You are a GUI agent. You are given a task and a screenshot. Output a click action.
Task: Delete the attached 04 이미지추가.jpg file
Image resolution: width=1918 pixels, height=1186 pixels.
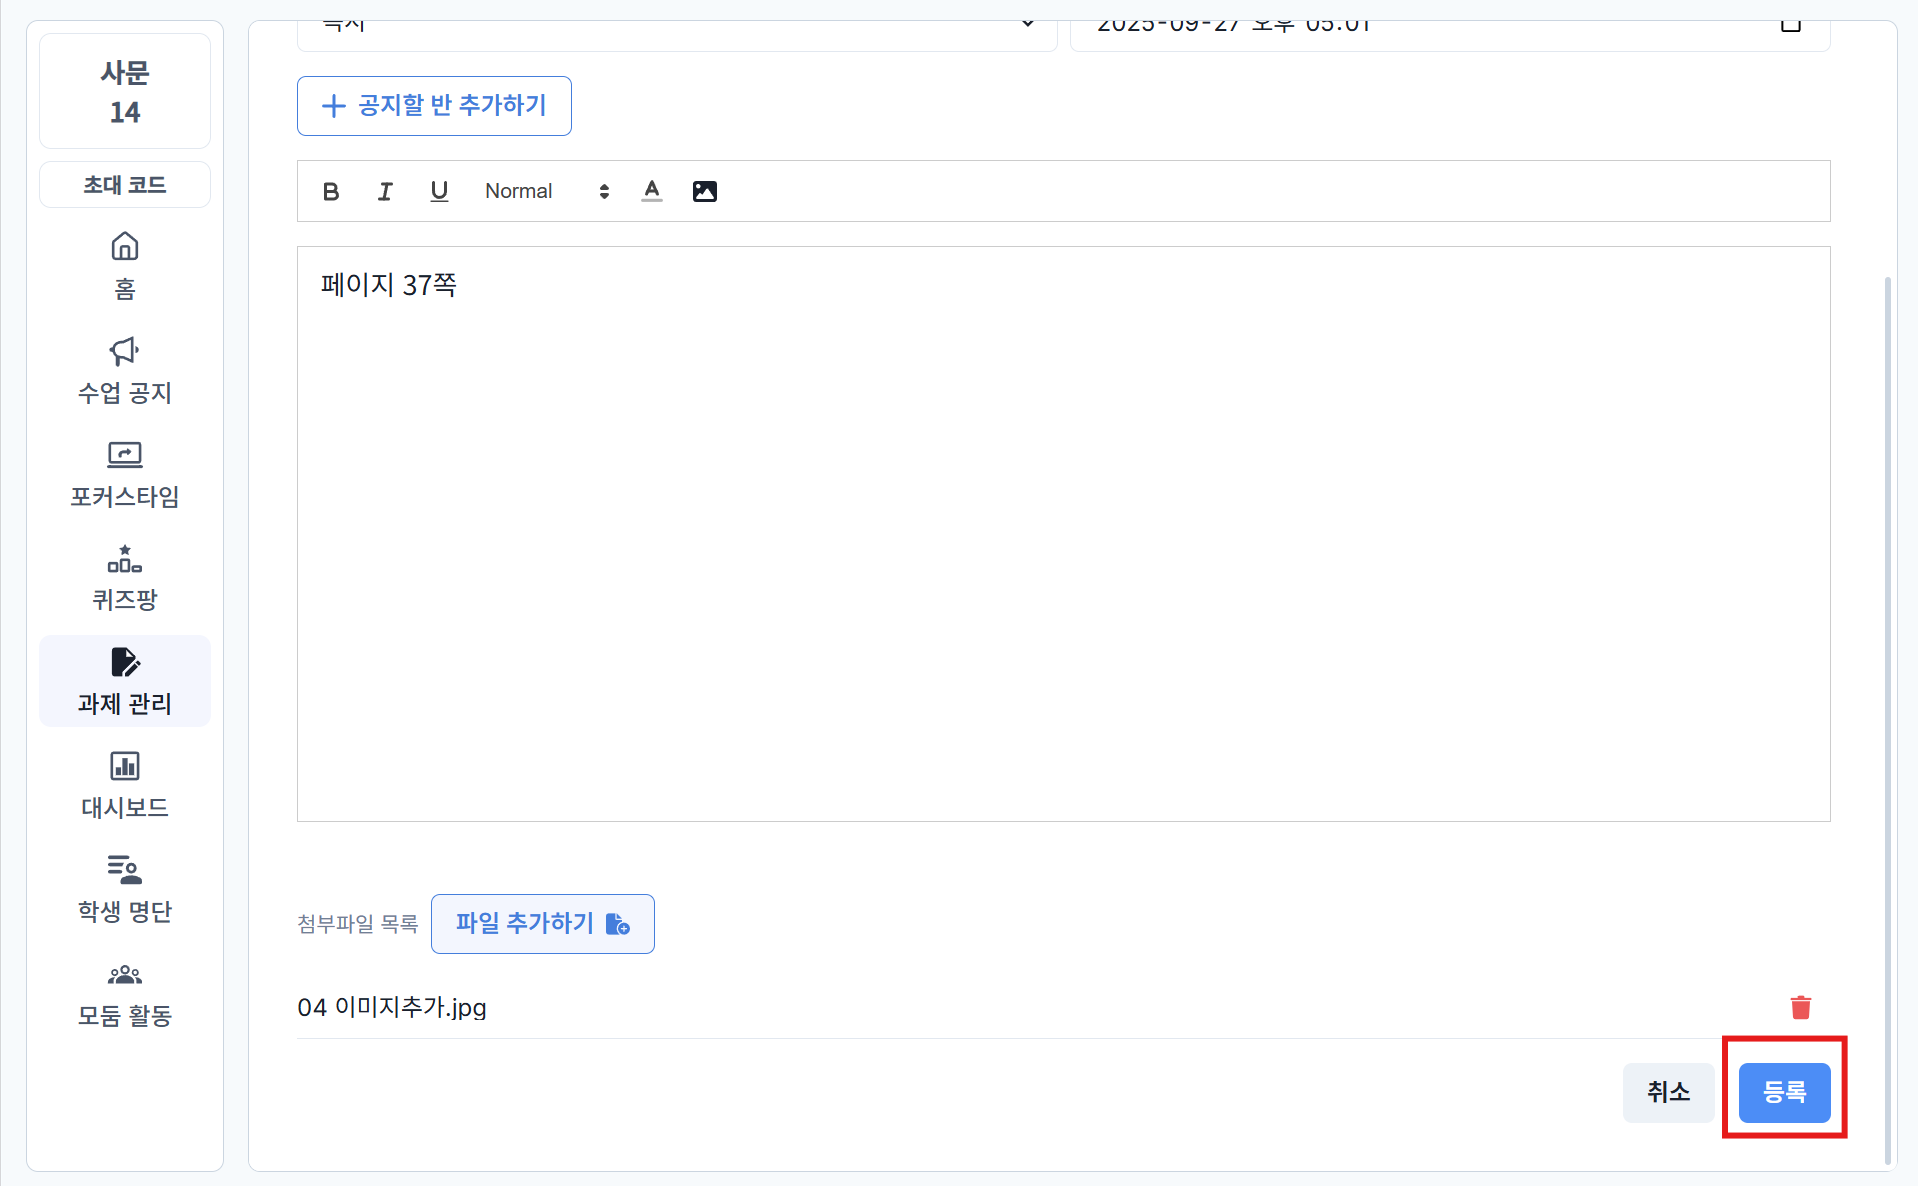coord(1800,1007)
